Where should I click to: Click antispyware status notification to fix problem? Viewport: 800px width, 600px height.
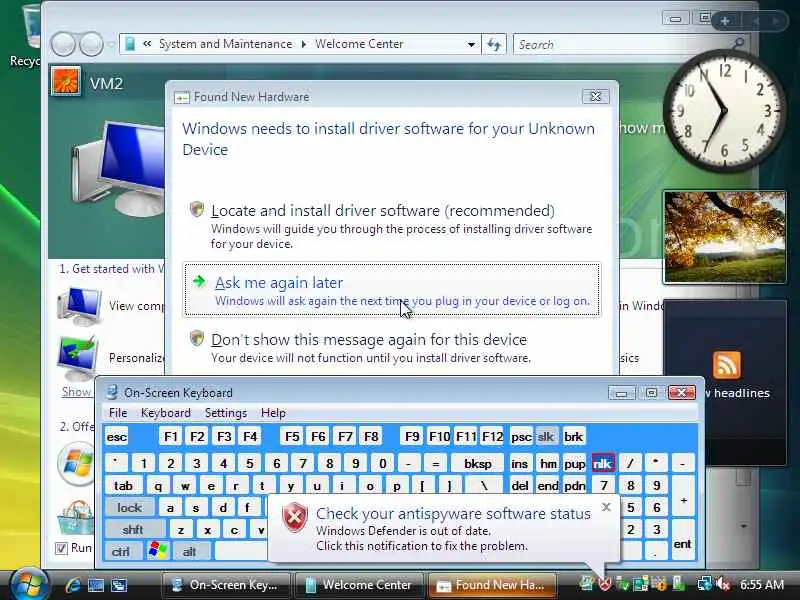[x=444, y=529]
